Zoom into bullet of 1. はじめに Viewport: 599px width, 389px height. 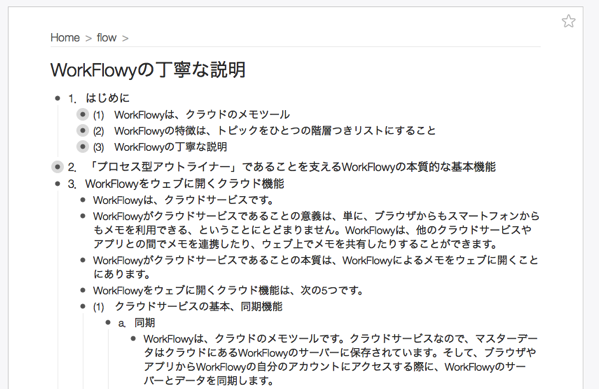click(x=57, y=98)
